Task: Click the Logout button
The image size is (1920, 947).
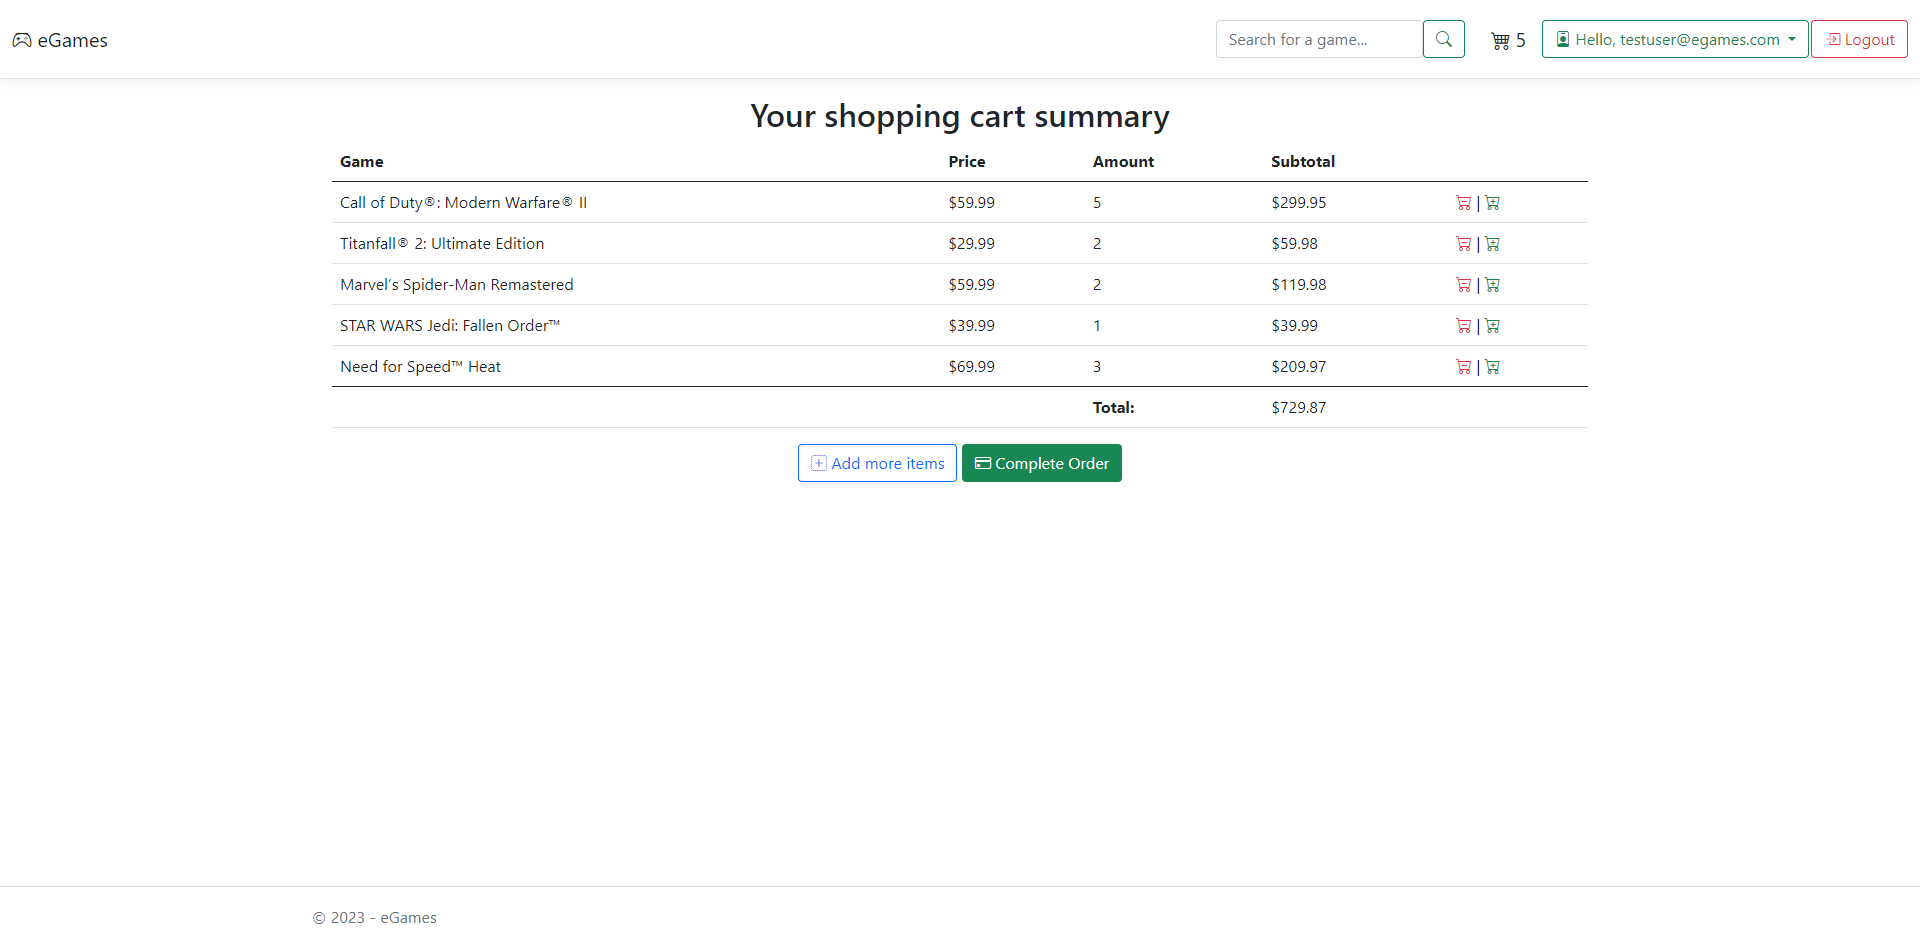Action: point(1859,39)
